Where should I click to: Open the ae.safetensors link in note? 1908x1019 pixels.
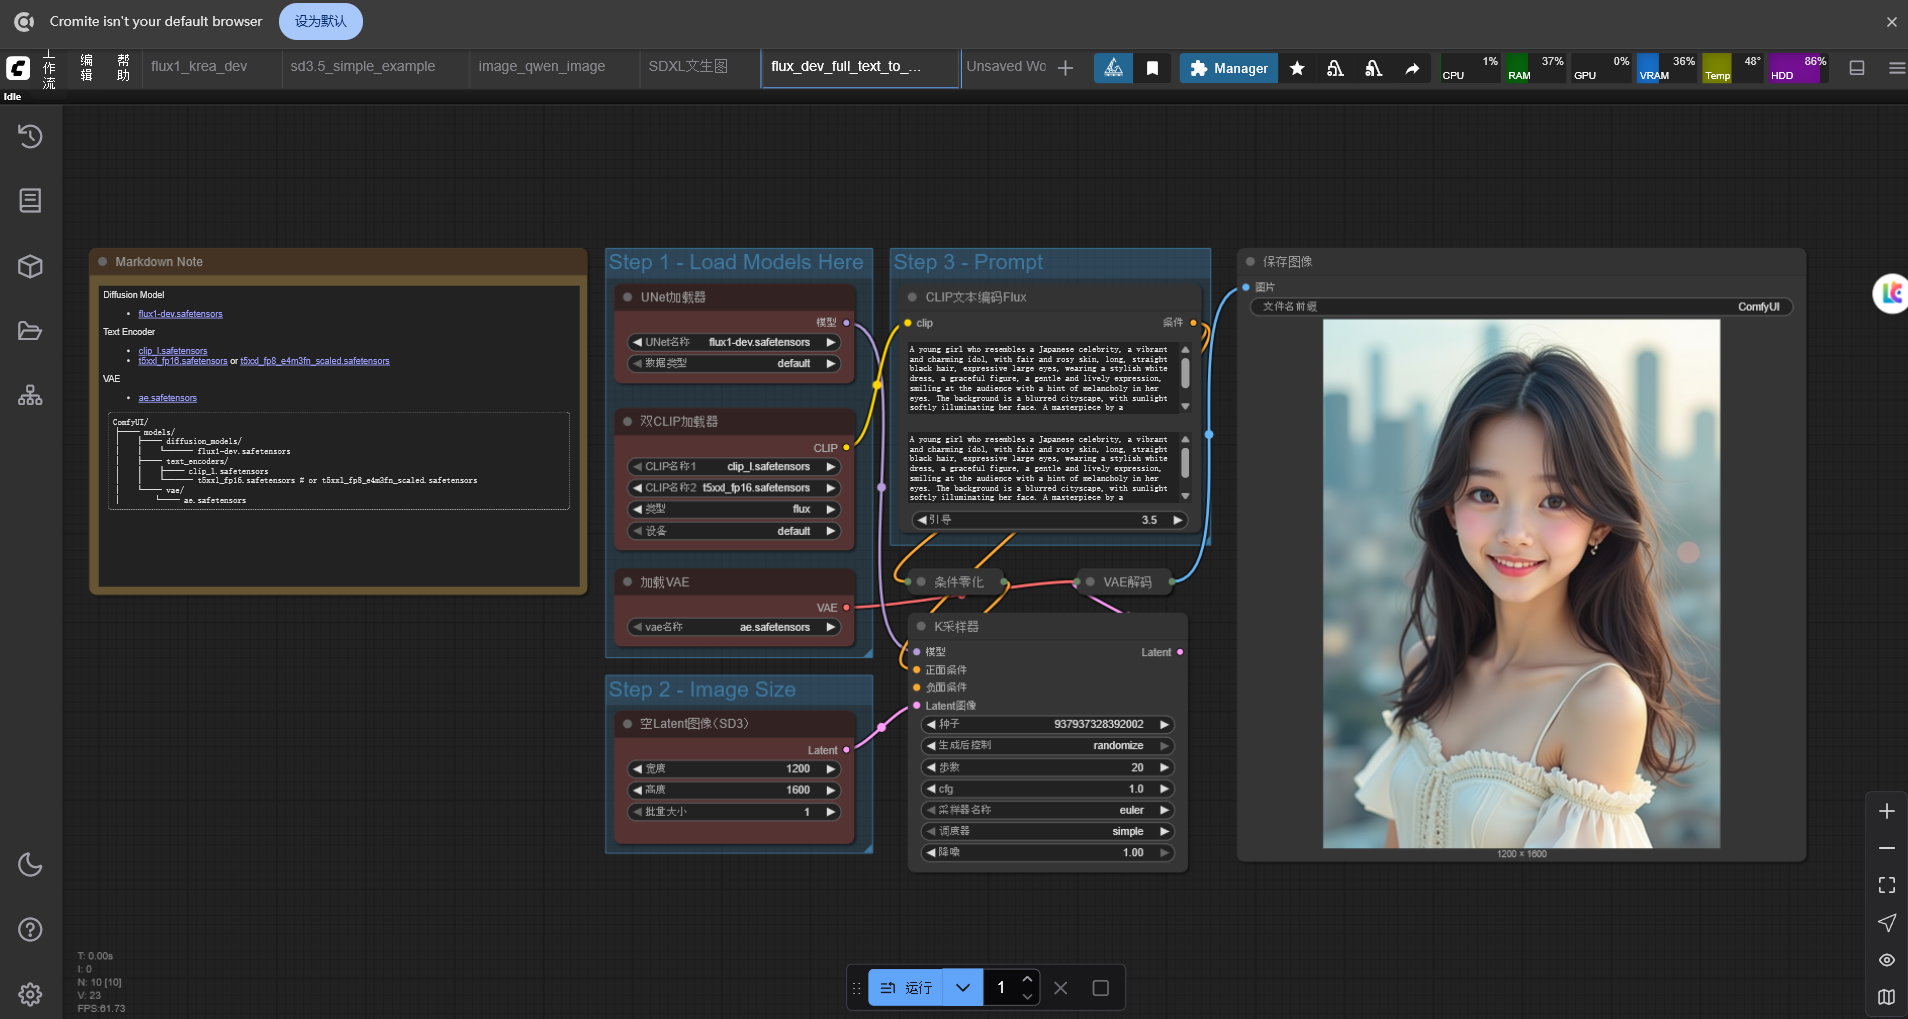pos(168,398)
